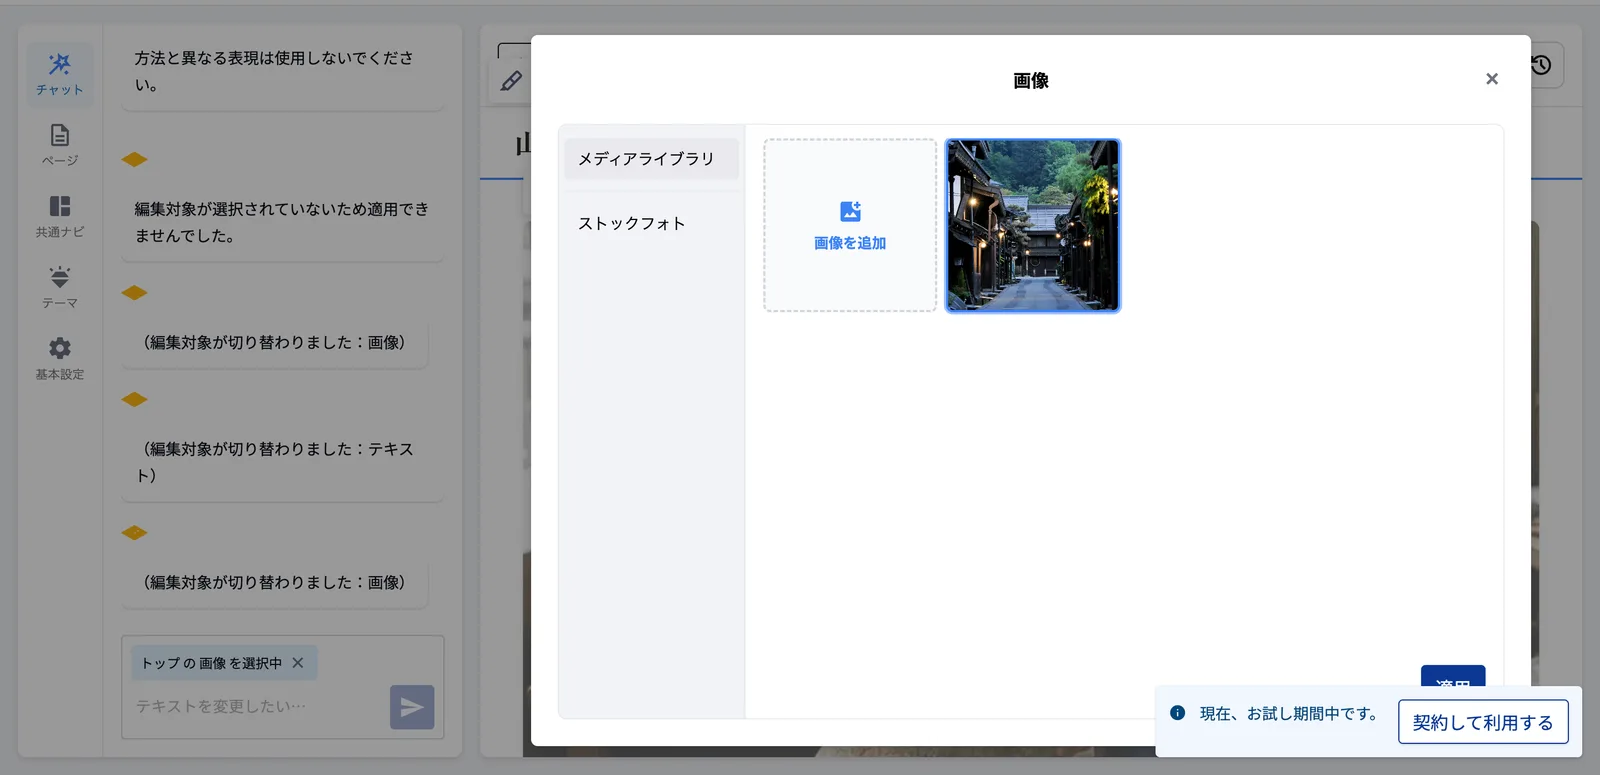
Task: Open the history clock icon
Action: (x=1541, y=65)
